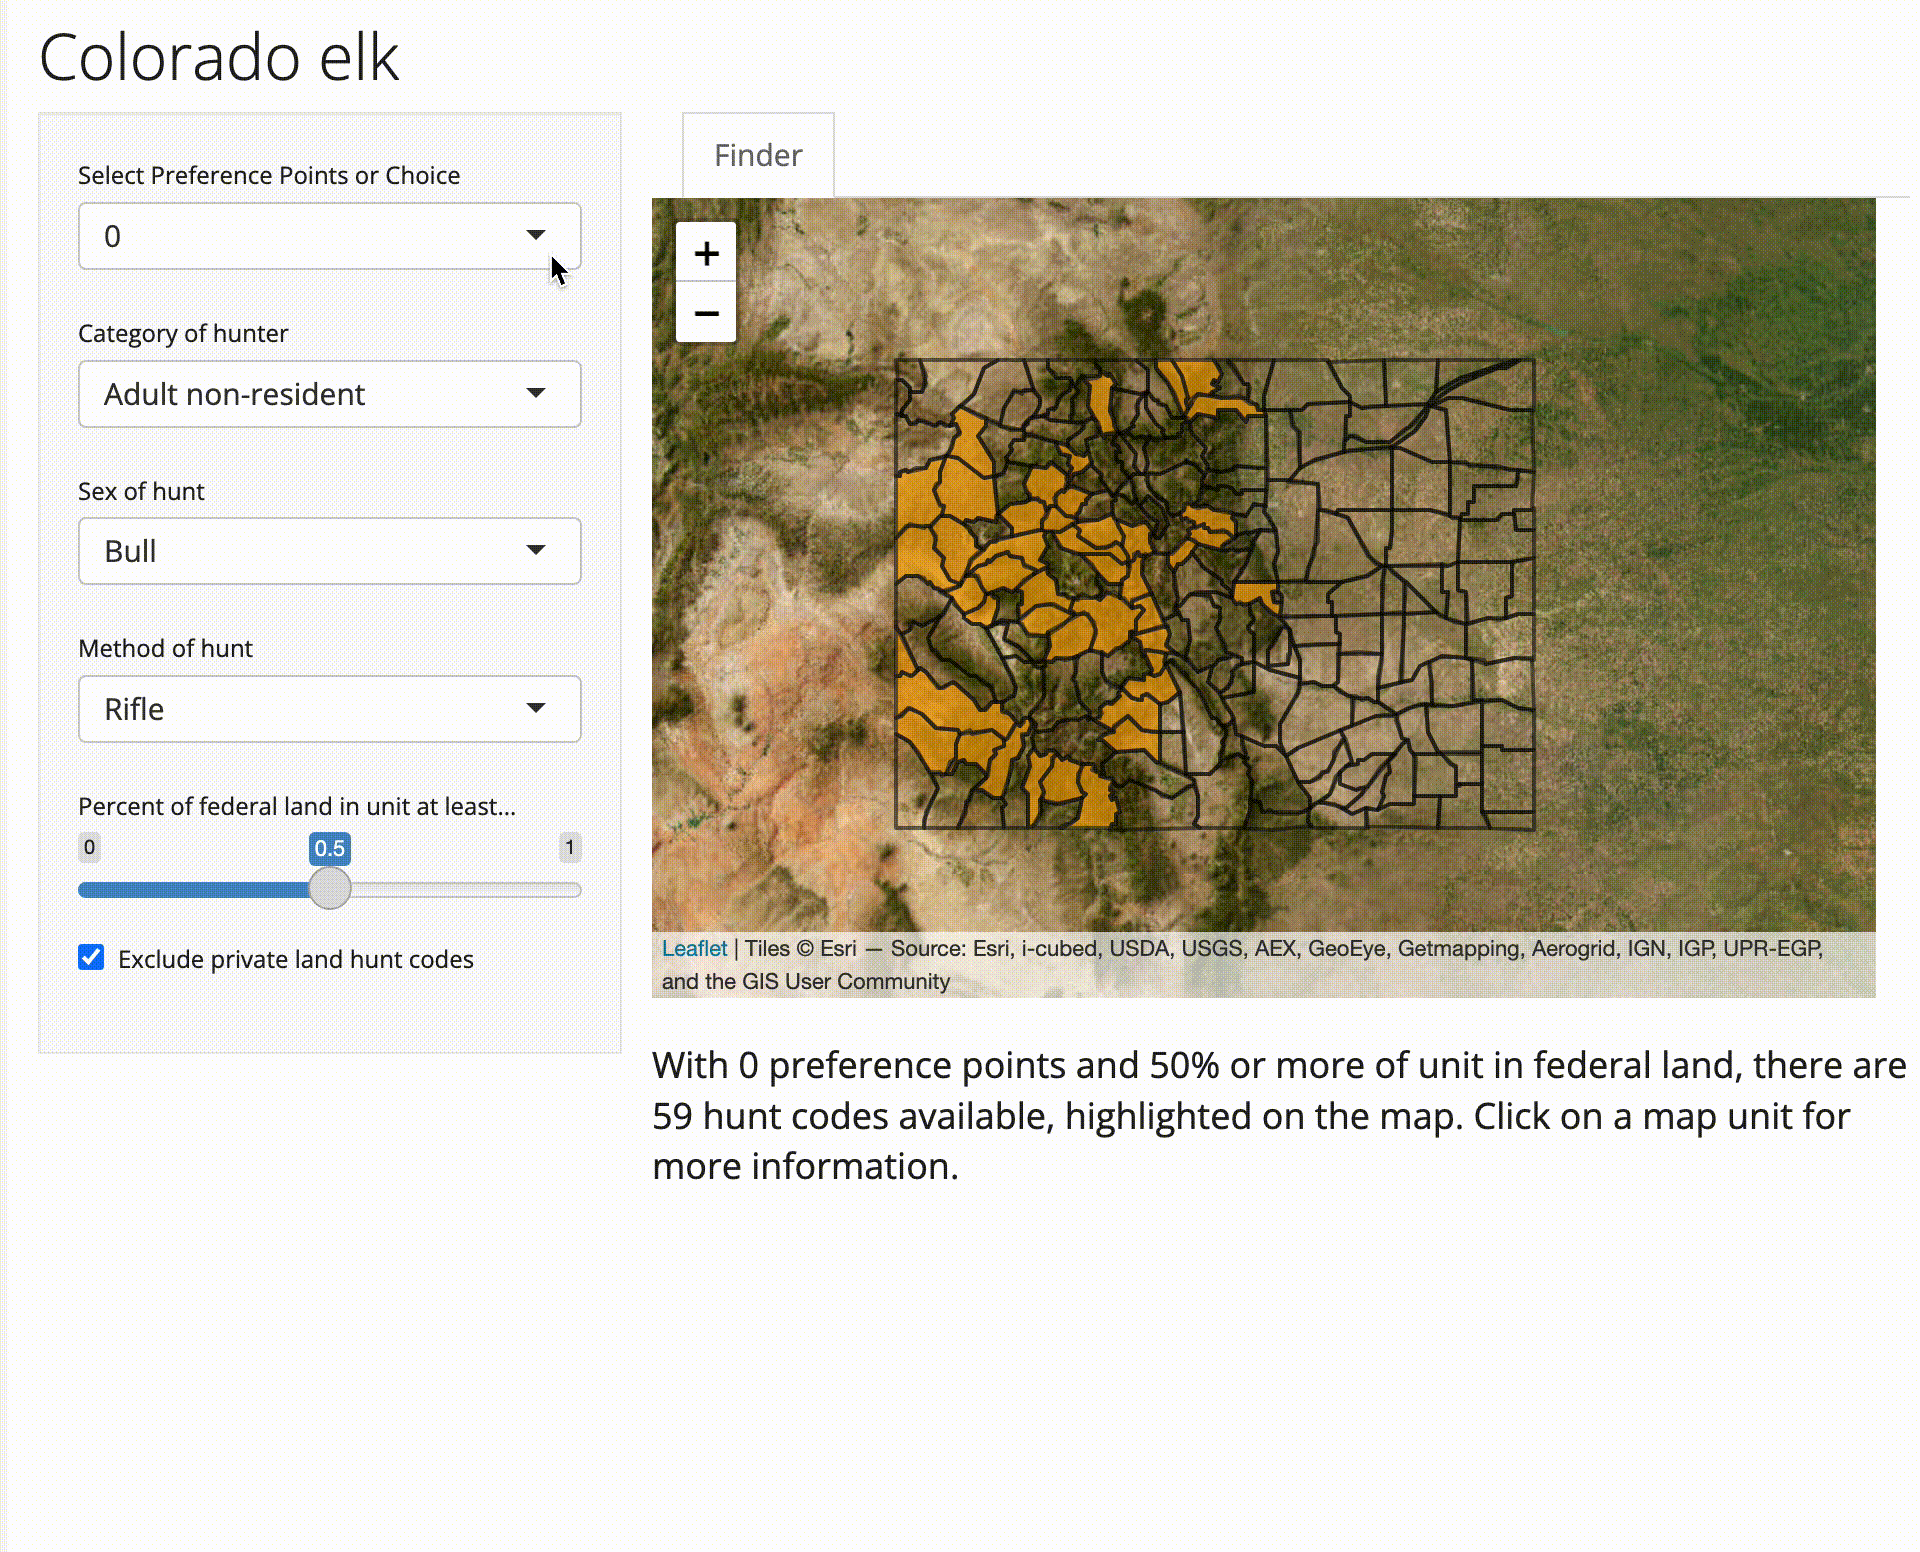Click the hunt codes summary text below the map

(1279, 1116)
